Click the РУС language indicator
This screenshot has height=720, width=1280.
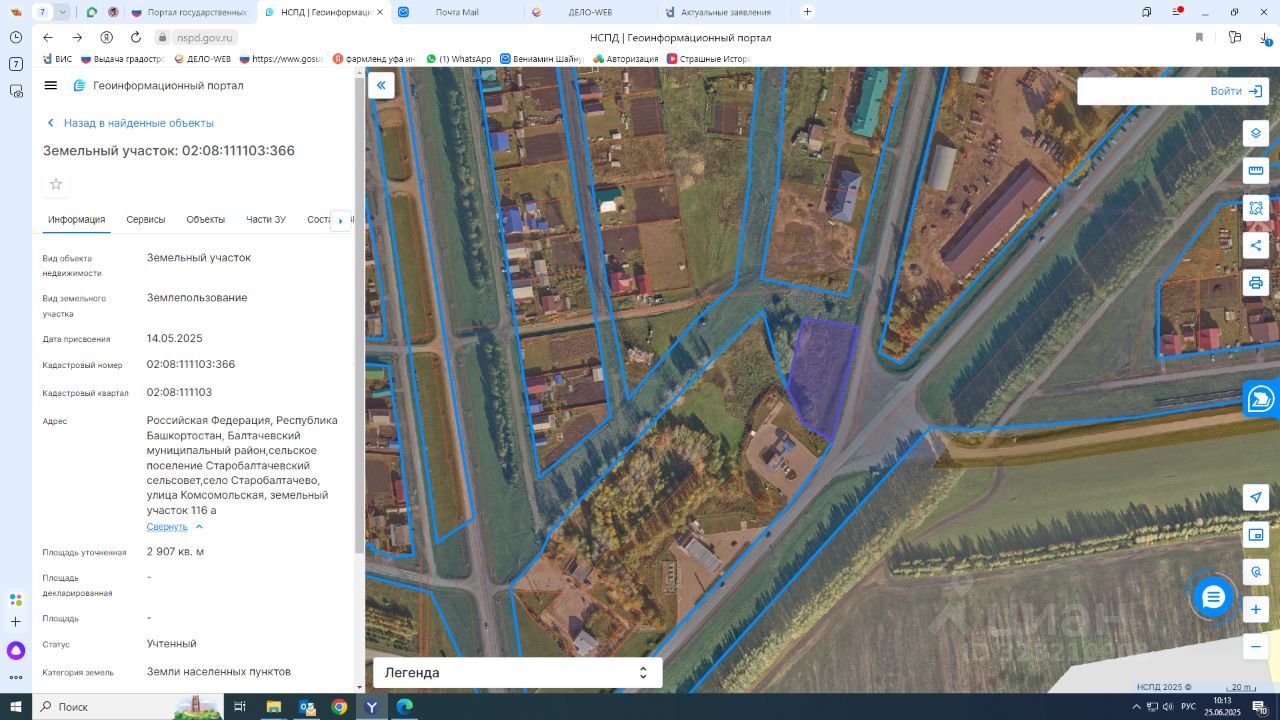coord(1188,706)
